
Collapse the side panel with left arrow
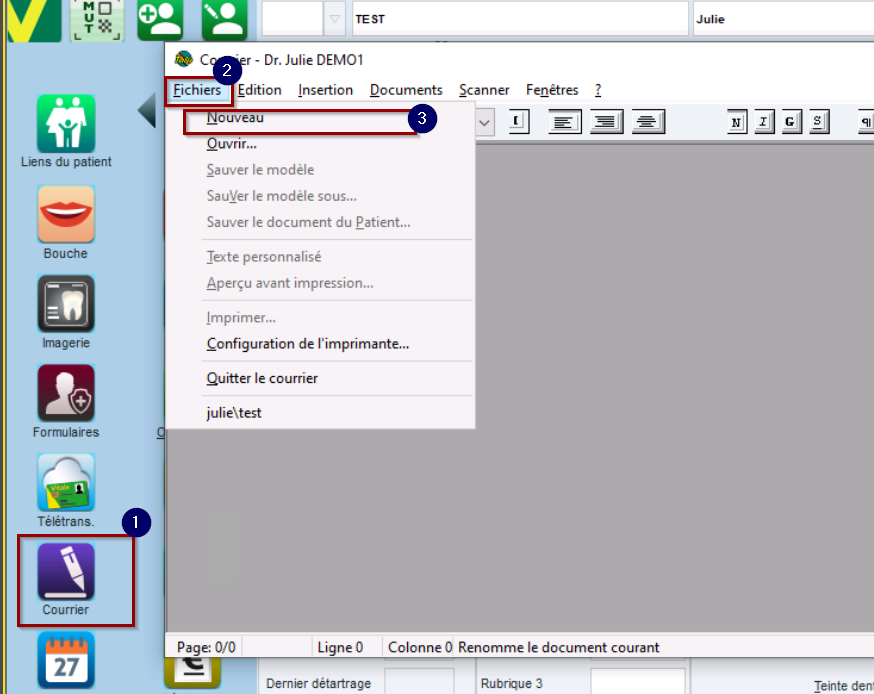(x=147, y=110)
